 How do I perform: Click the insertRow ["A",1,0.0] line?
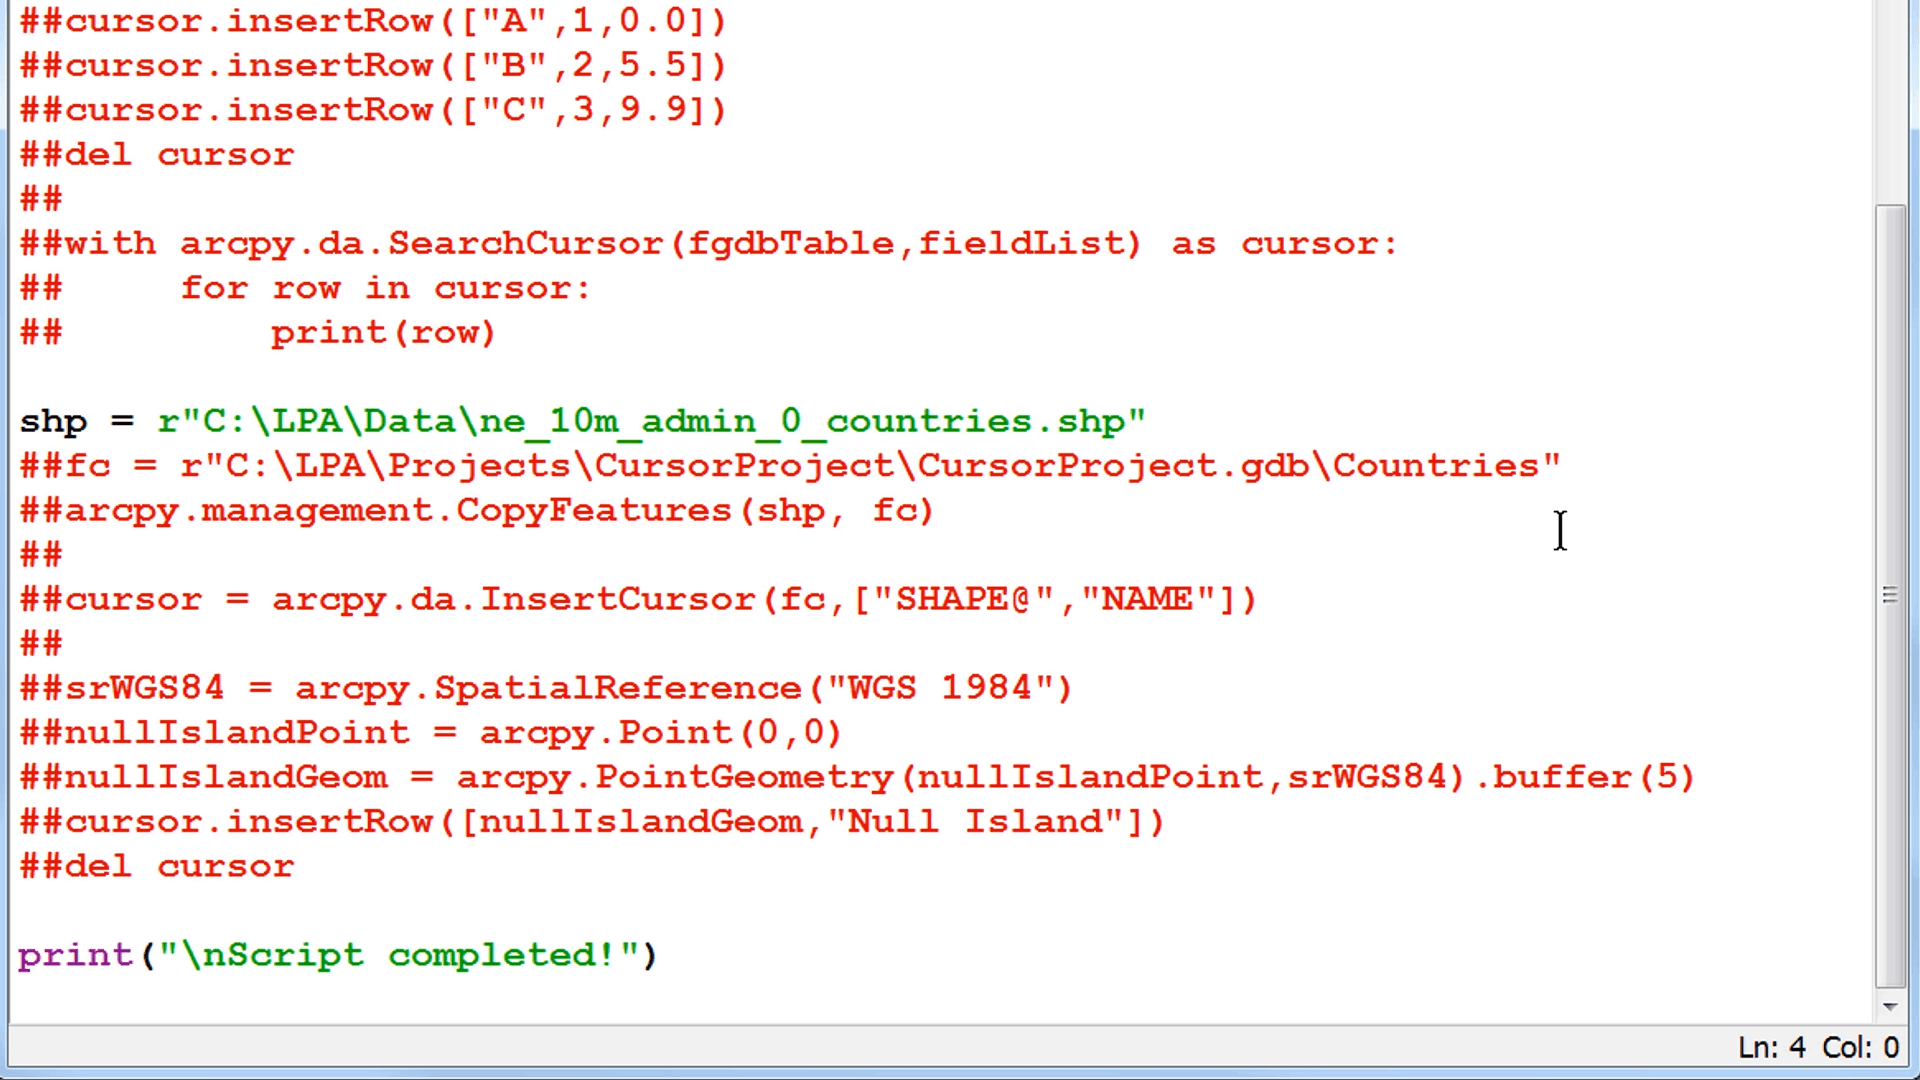[x=372, y=21]
